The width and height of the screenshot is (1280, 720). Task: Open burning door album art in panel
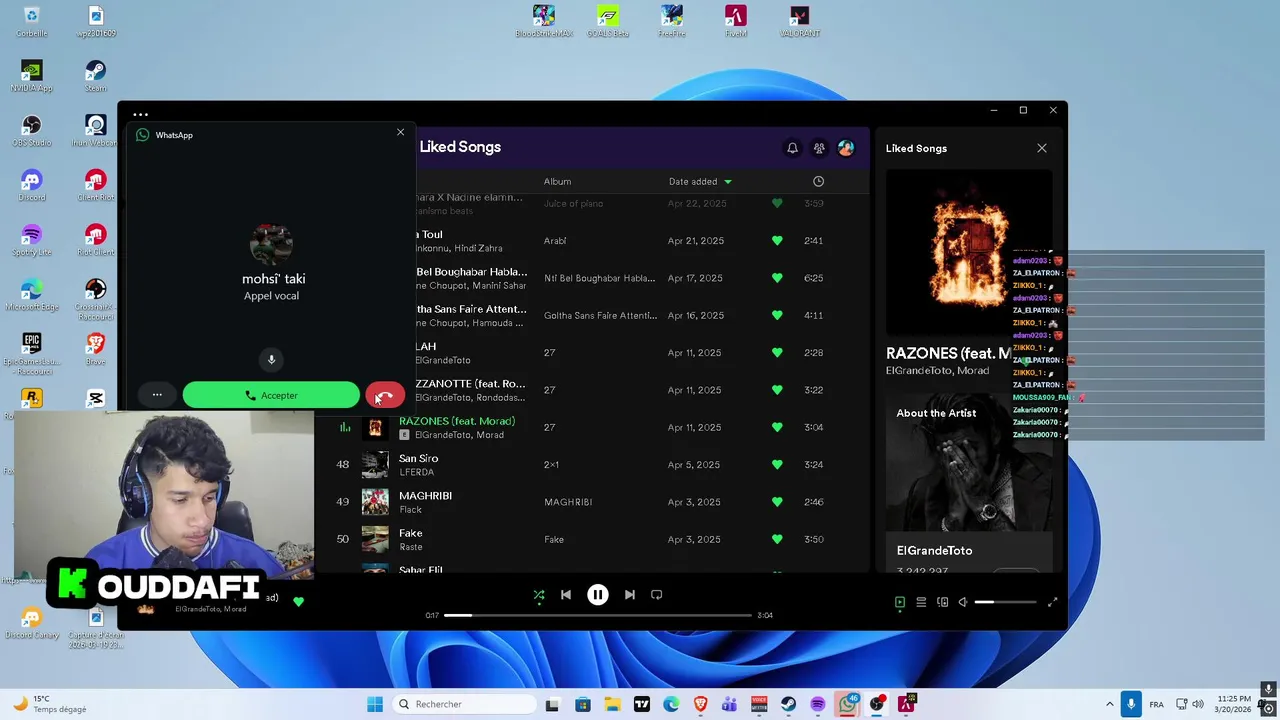969,252
